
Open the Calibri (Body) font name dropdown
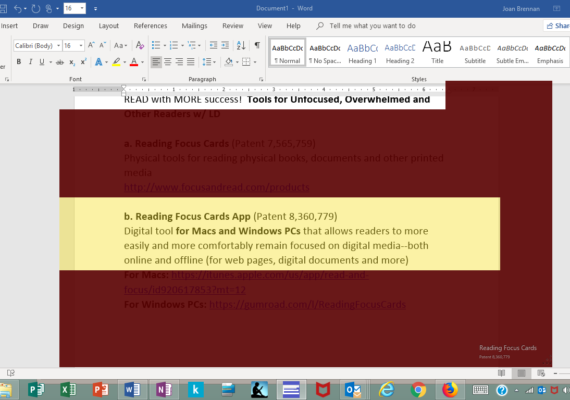tap(59, 45)
